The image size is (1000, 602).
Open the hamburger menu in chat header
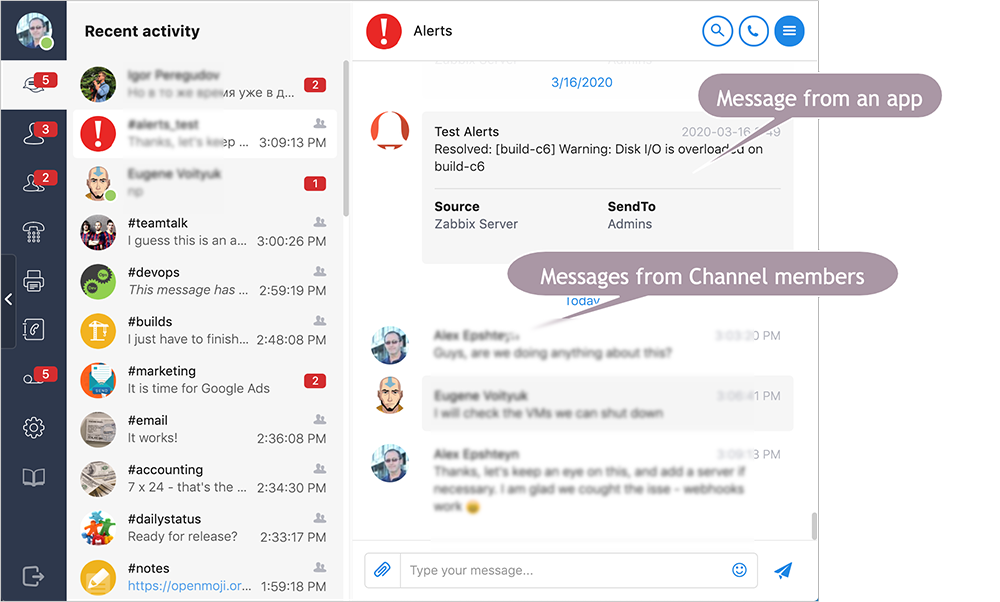pos(789,31)
